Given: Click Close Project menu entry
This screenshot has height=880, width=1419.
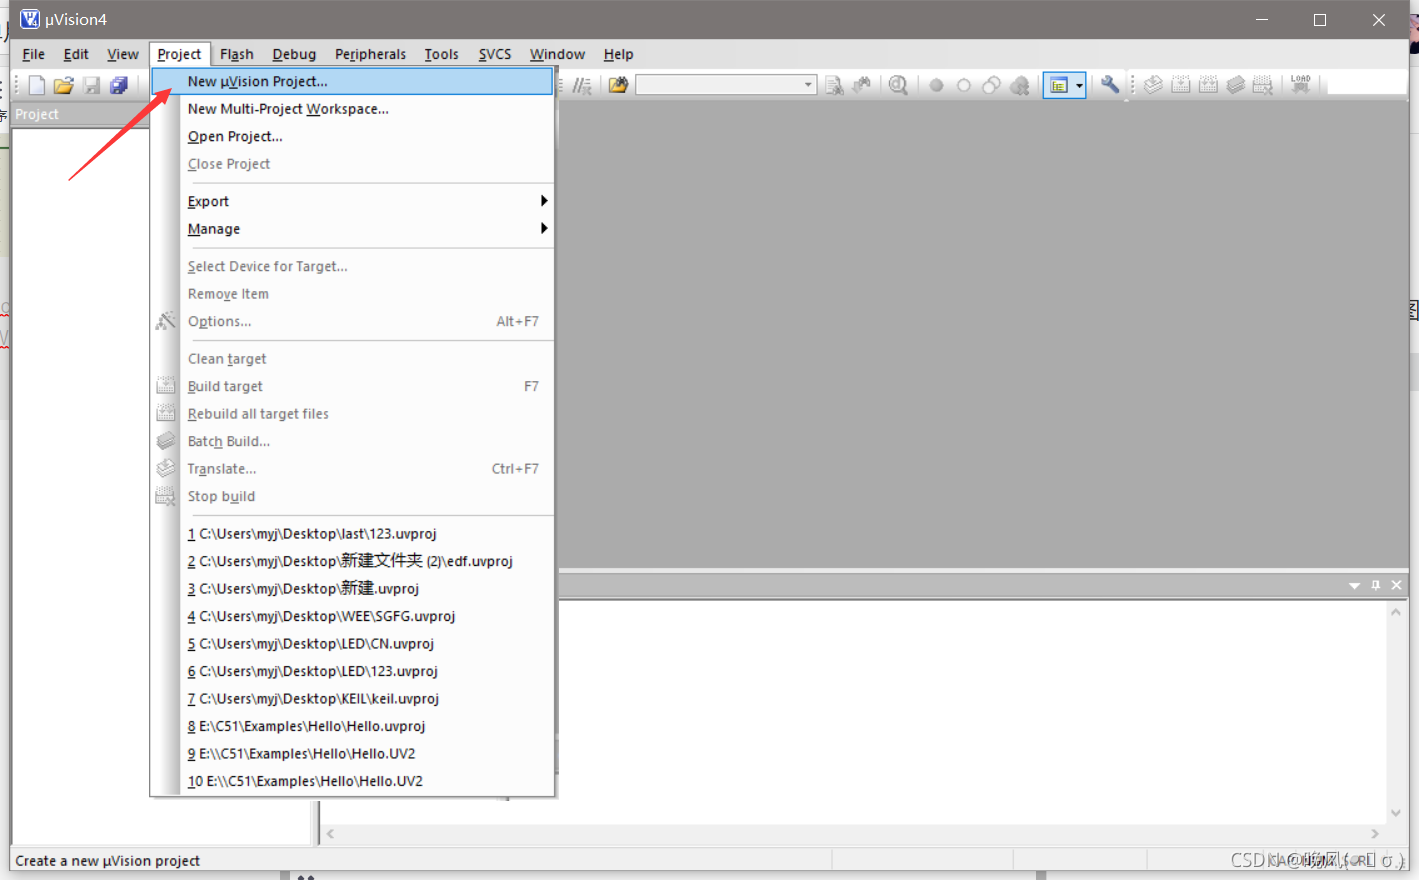Looking at the screenshot, I should [x=352, y=164].
